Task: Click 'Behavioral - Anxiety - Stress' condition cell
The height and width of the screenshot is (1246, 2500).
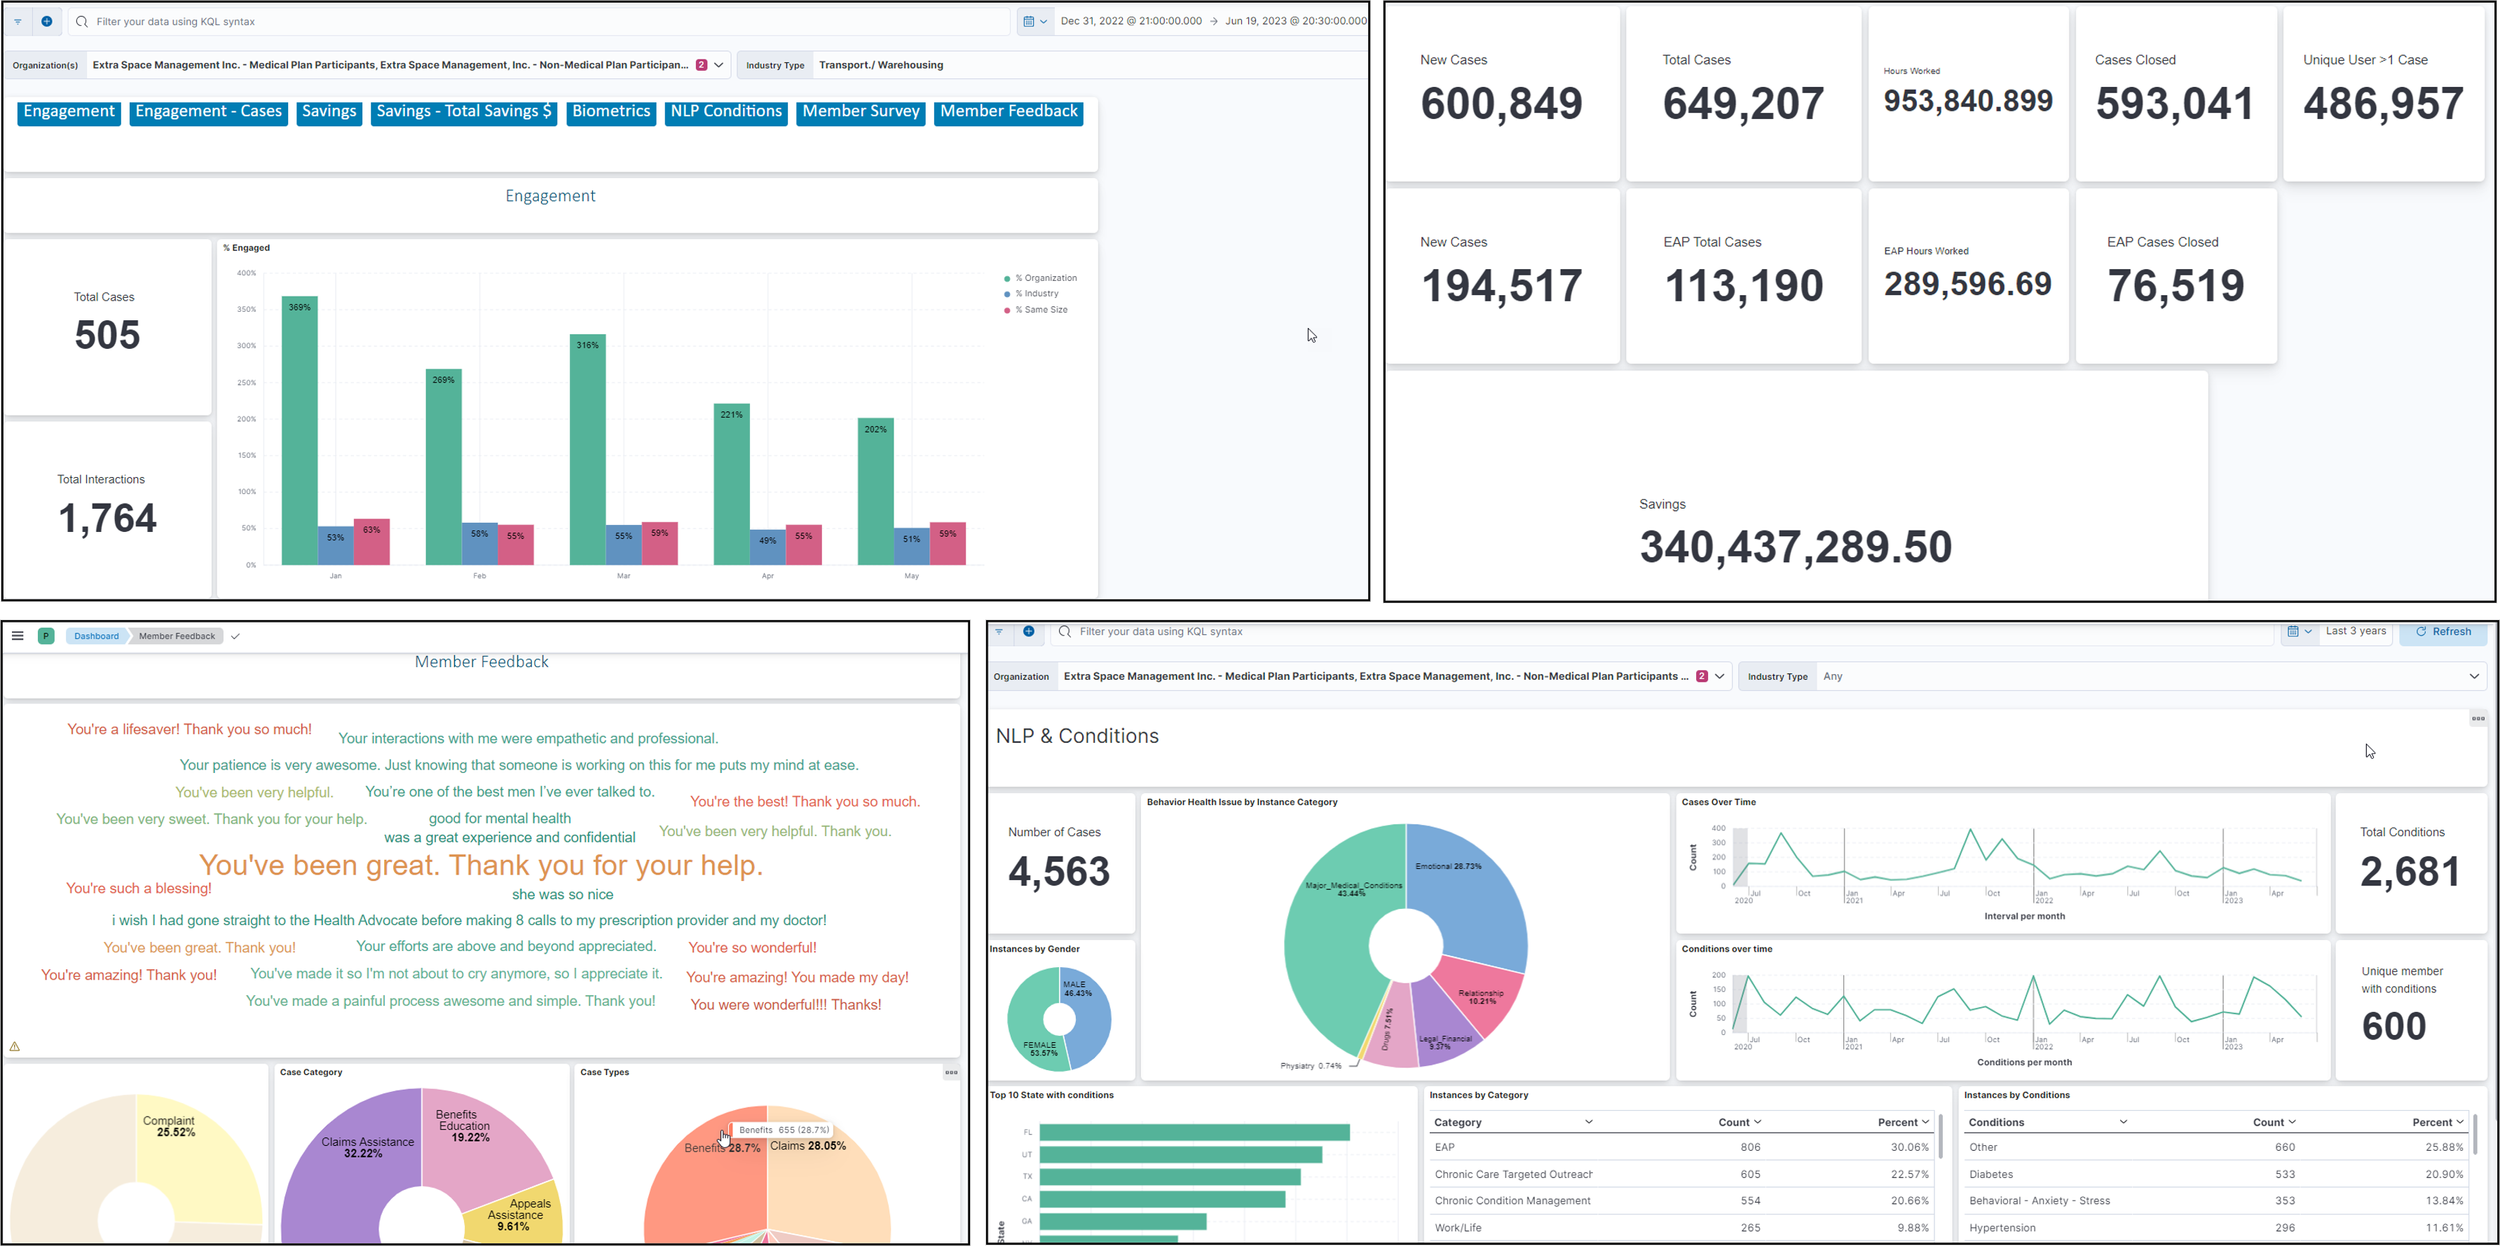Action: [x=2039, y=1201]
